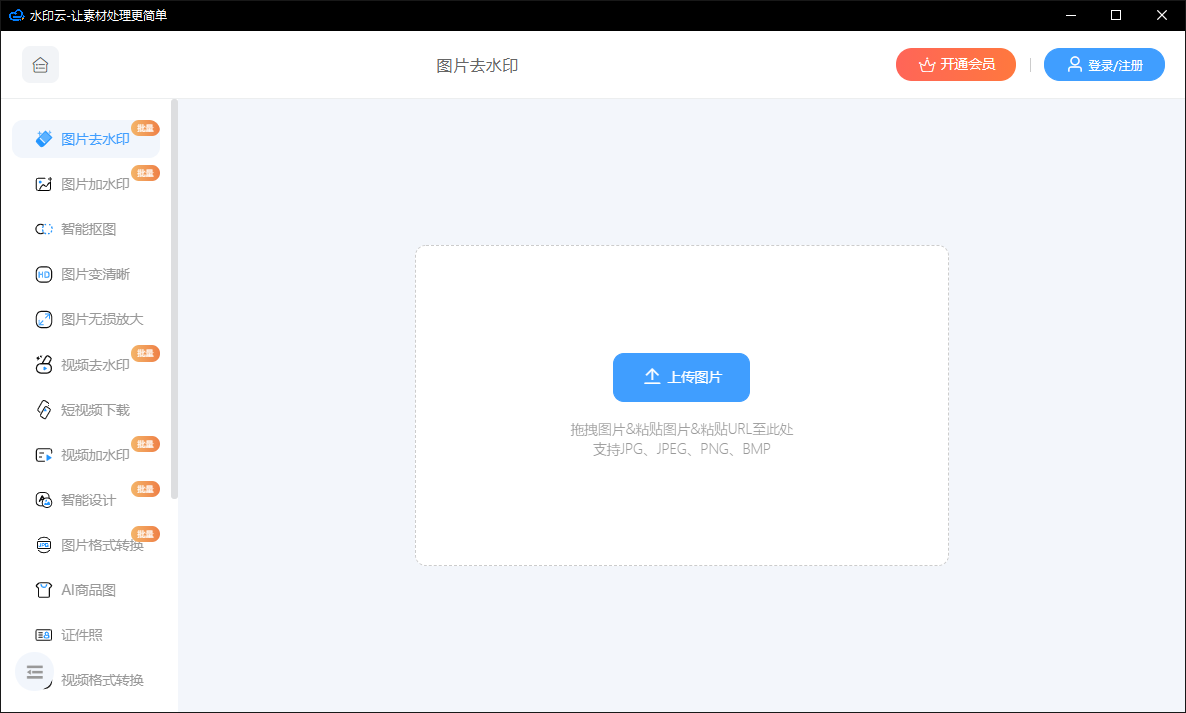Image resolution: width=1186 pixels, height=713 pixels.
Task: Click the home icon button
Action: pos(40,65)
